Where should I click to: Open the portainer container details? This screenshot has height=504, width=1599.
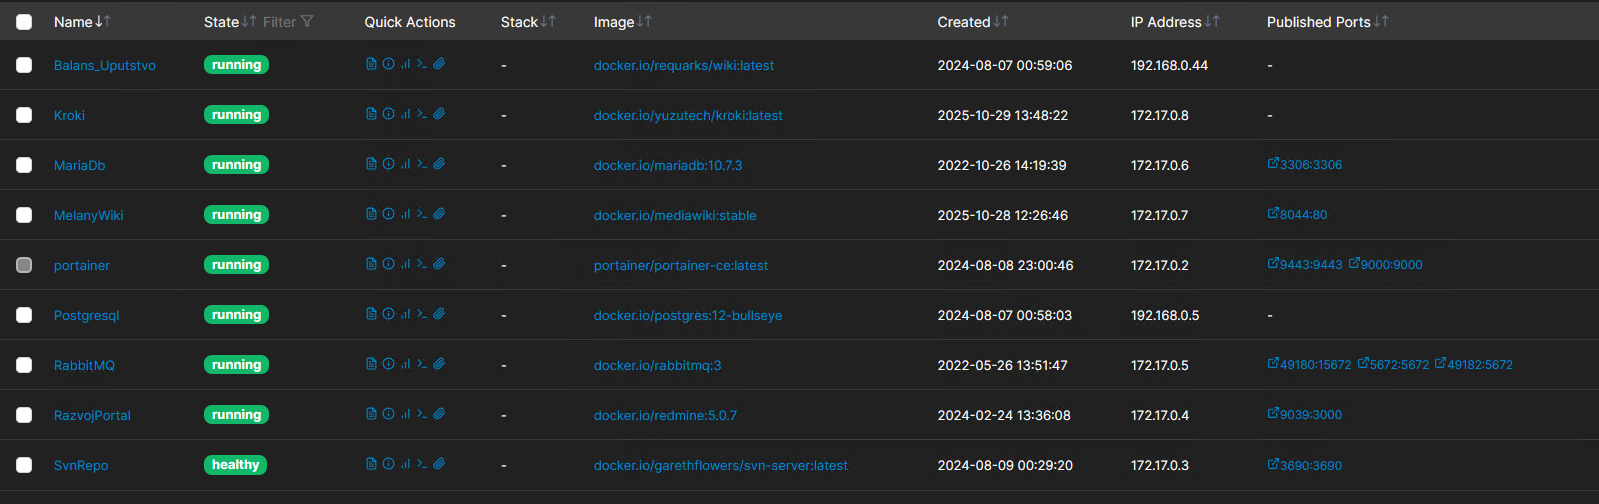[82, 265]
